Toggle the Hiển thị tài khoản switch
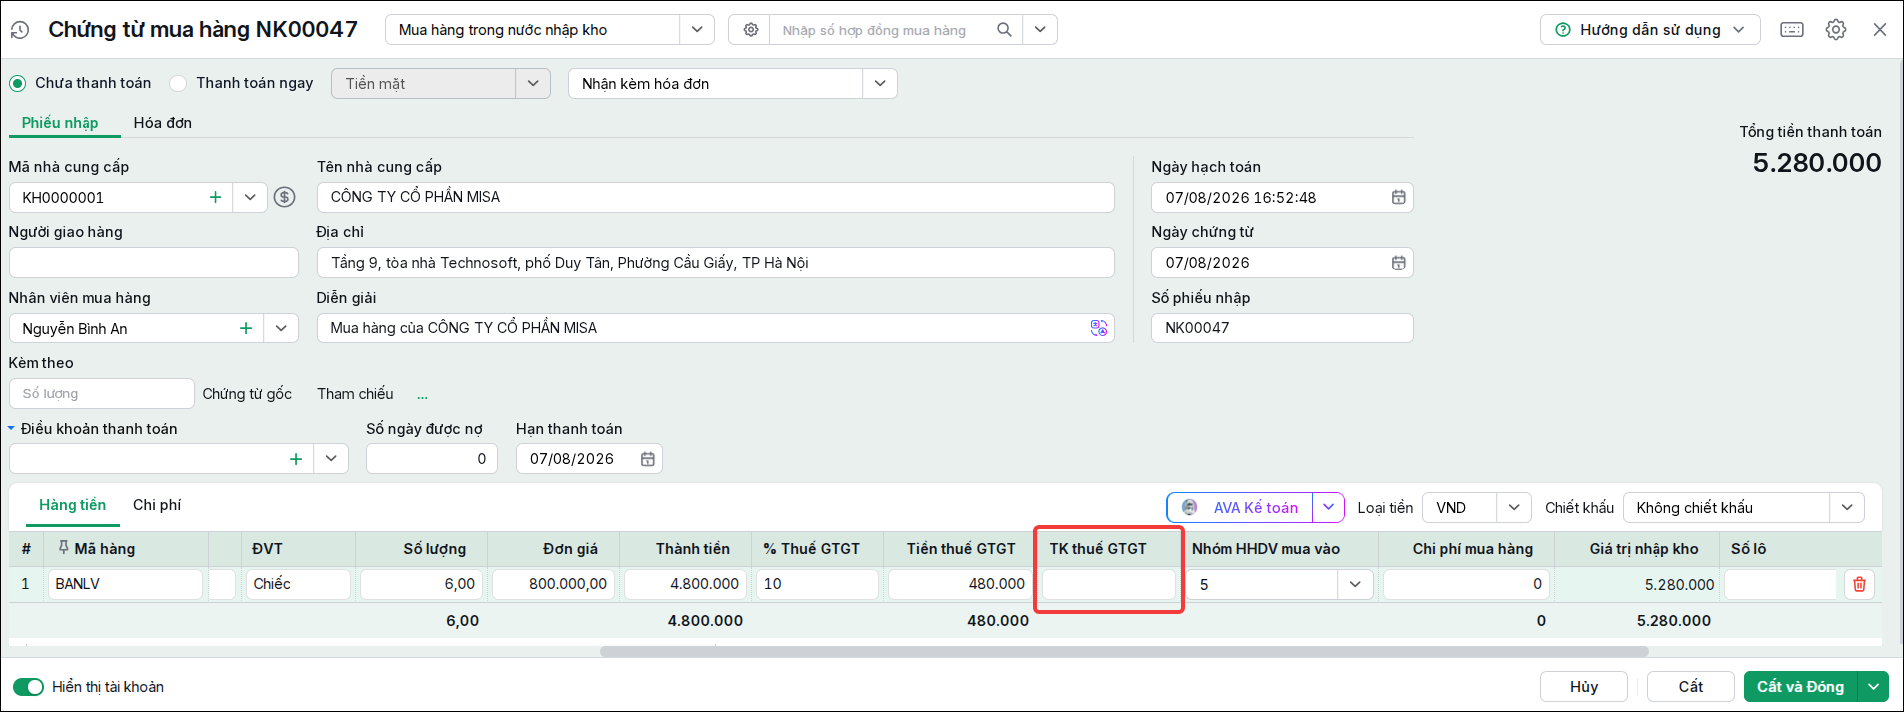 pos(28,687)
